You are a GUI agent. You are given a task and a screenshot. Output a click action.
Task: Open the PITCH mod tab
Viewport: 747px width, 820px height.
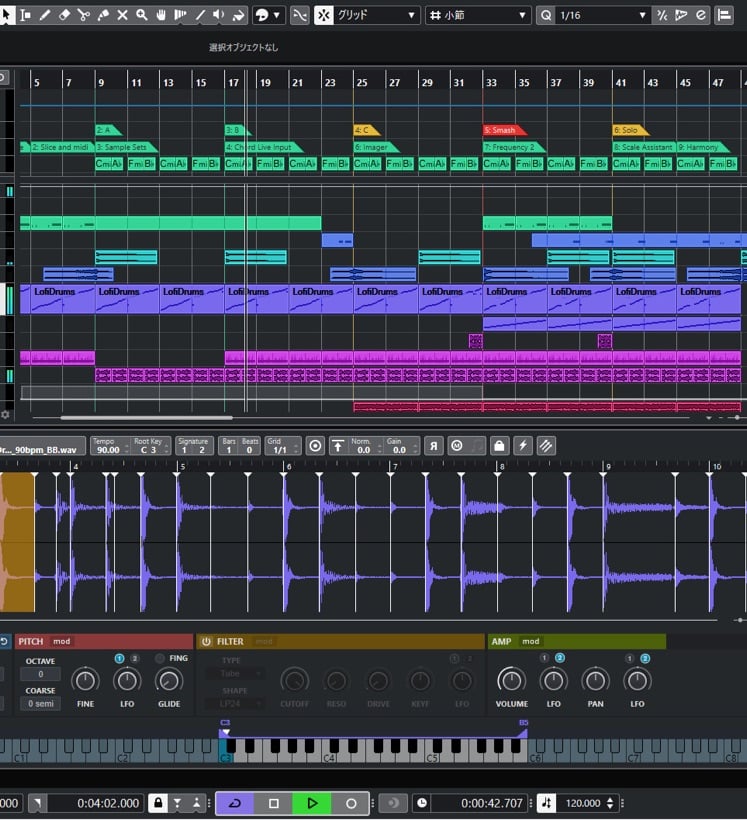62,641
